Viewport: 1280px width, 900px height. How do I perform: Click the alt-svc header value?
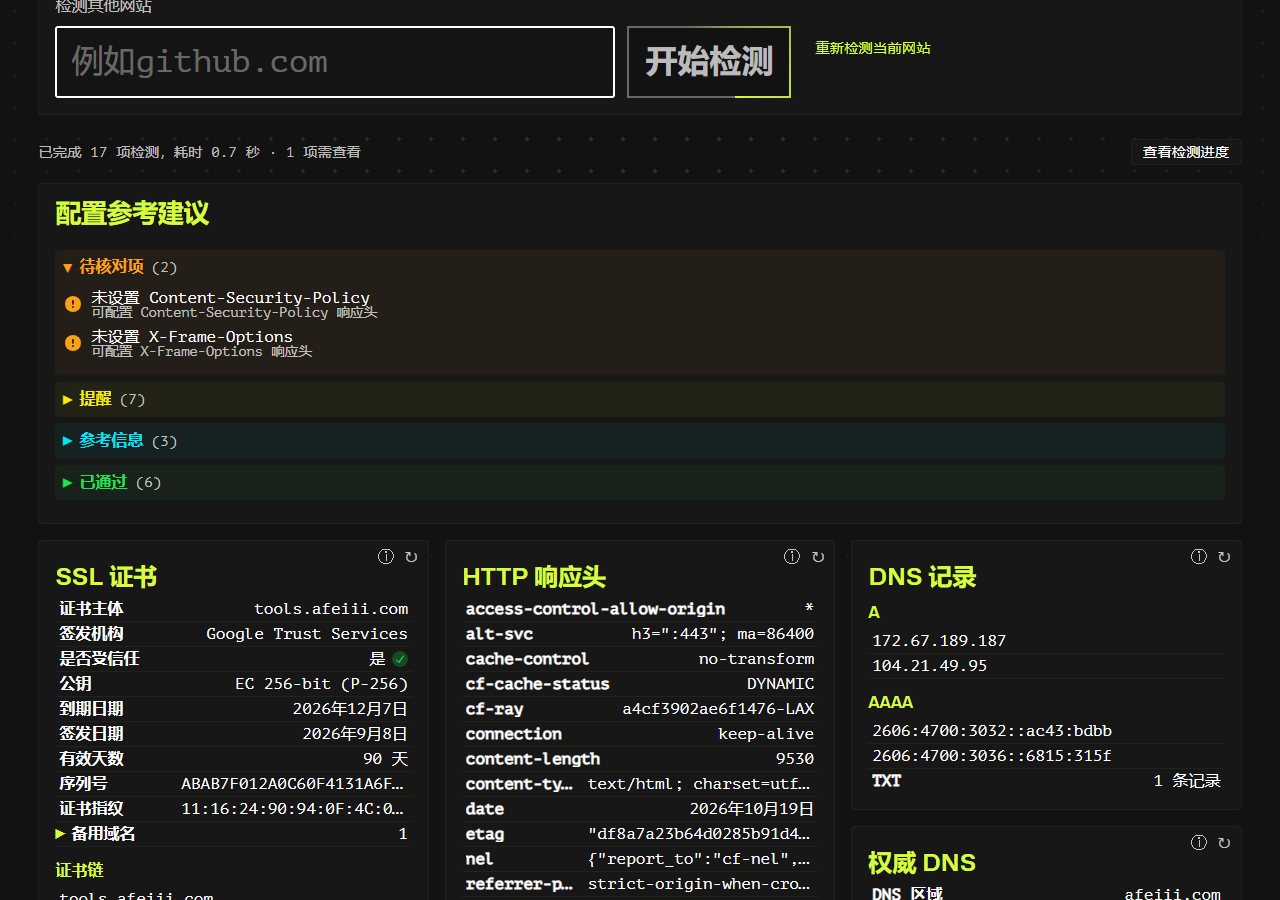723,634
